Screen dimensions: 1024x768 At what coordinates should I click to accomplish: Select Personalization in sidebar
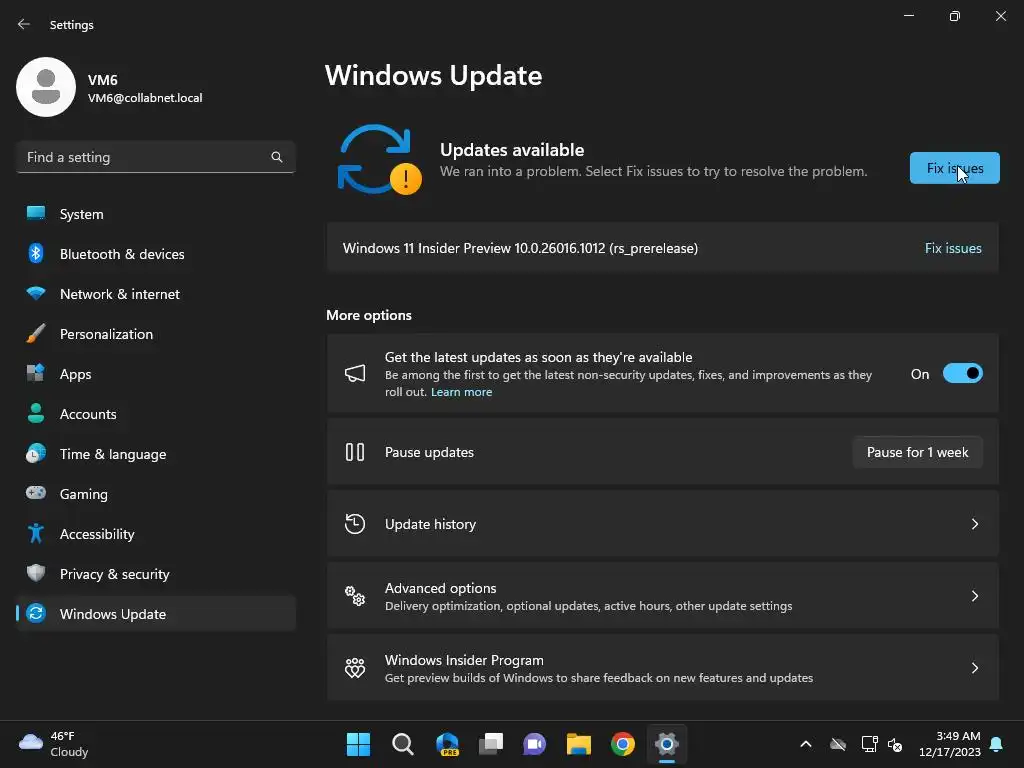156,334
